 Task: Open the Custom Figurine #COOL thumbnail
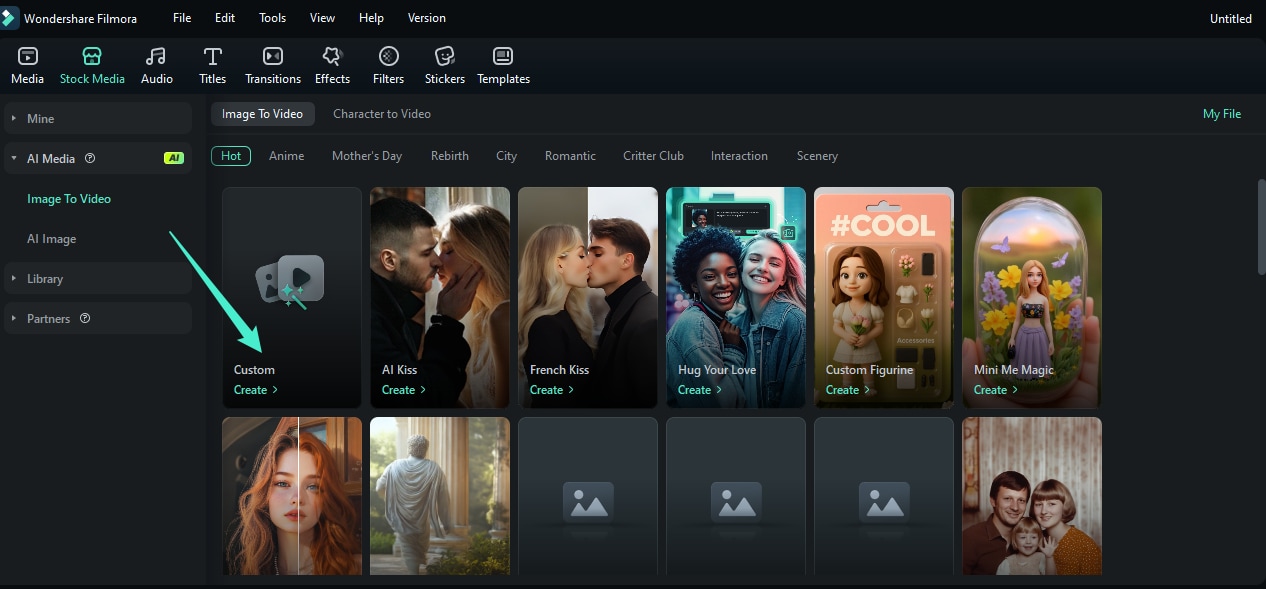tap(884, 297)
